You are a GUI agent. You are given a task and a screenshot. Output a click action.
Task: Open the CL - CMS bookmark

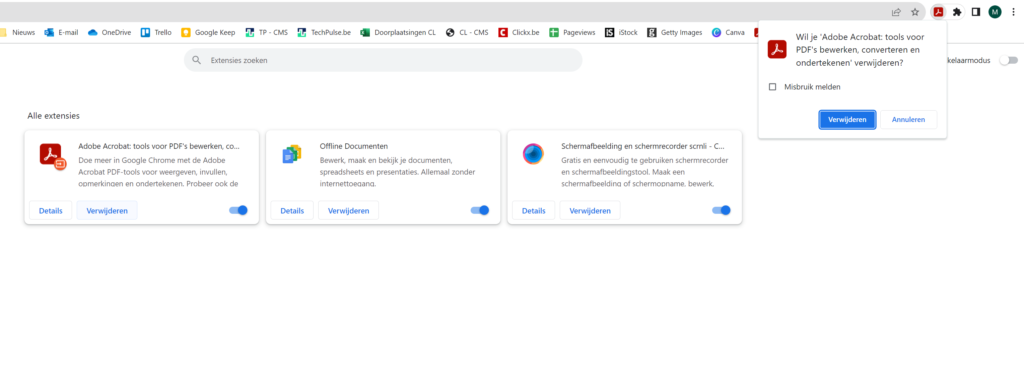[x=466, y=32]
